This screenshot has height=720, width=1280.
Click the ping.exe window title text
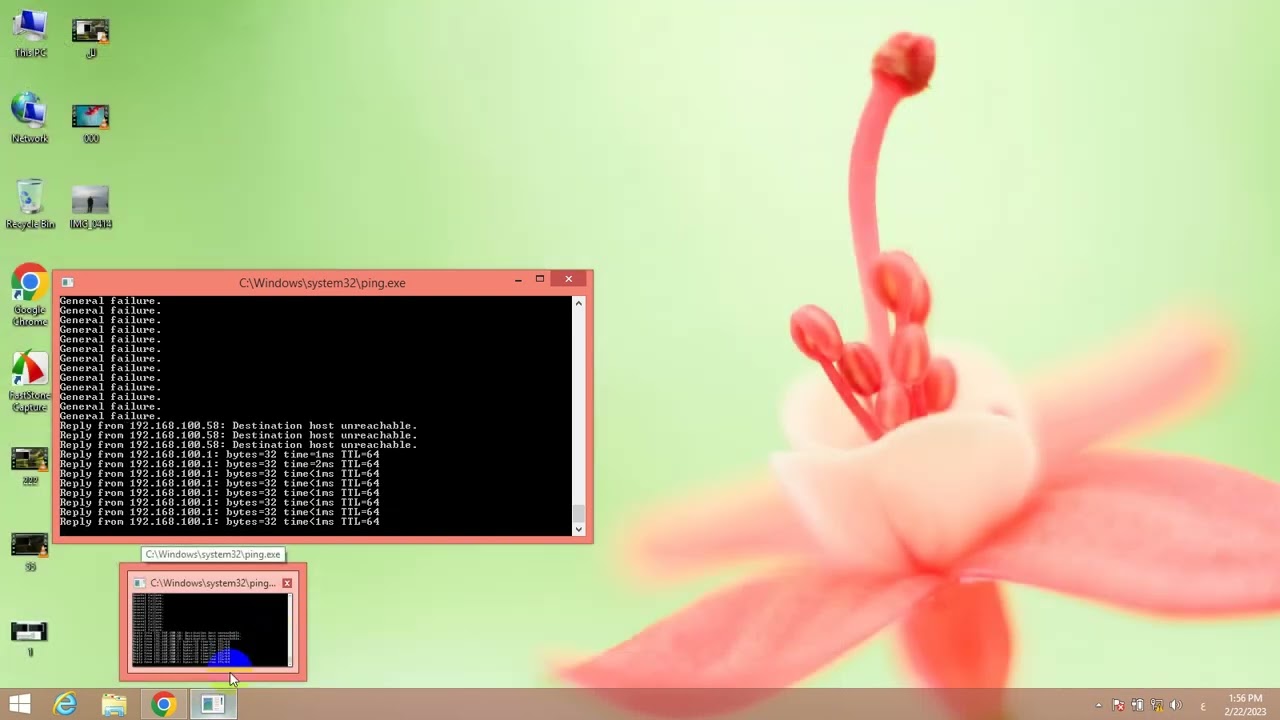tap(322, 283)
